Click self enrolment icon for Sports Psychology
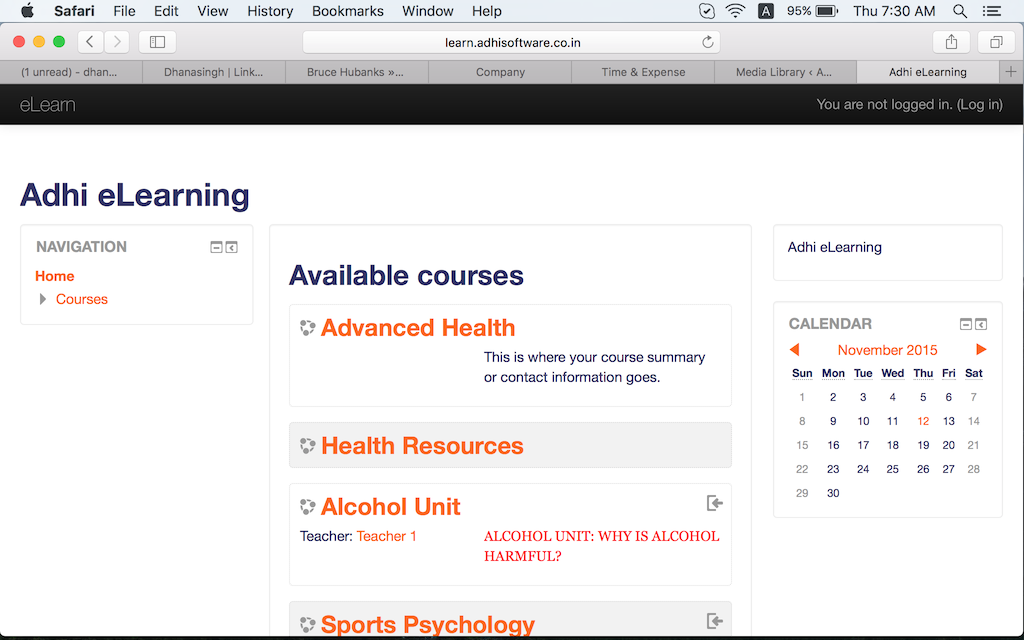This screenshot has width=1024, height=640. pos(714,621)
